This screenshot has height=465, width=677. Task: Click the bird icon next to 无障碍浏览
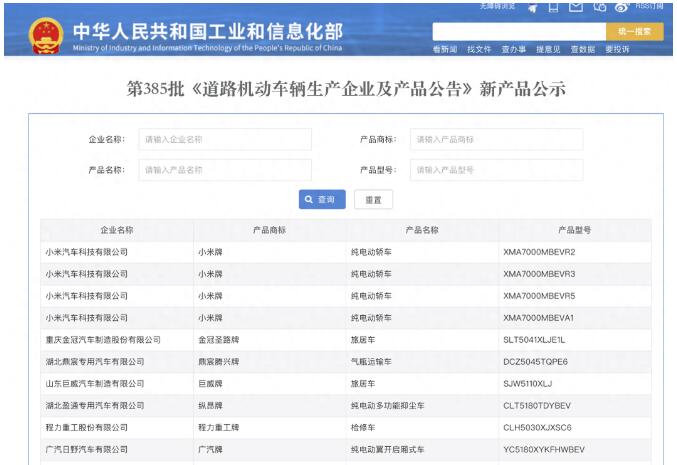533,7
